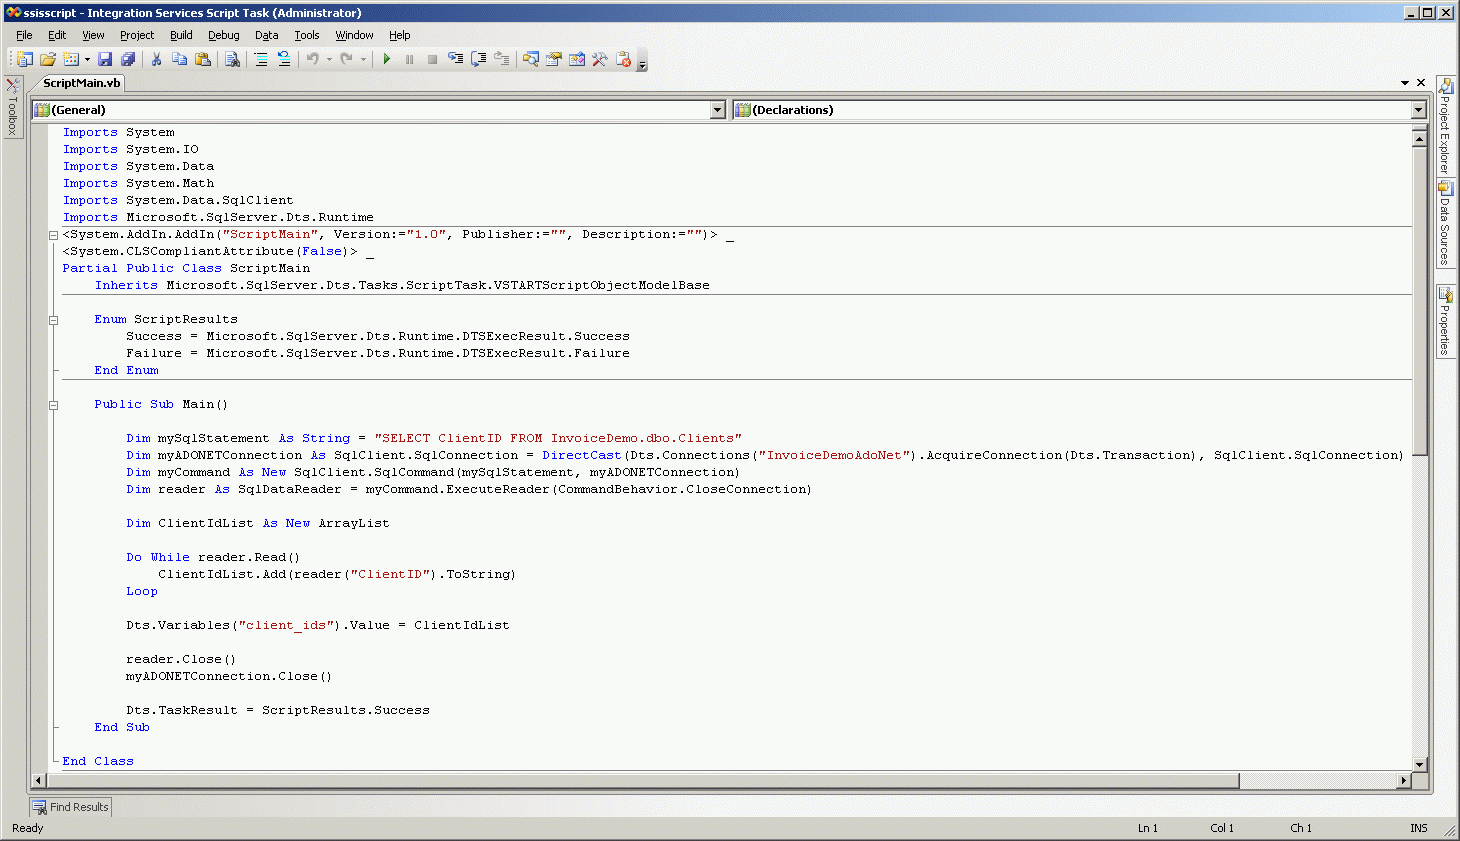Click the Copy icon in toolbar
Image resolution: width=1460 pixels, height=841 pixels.
point(180,60)
